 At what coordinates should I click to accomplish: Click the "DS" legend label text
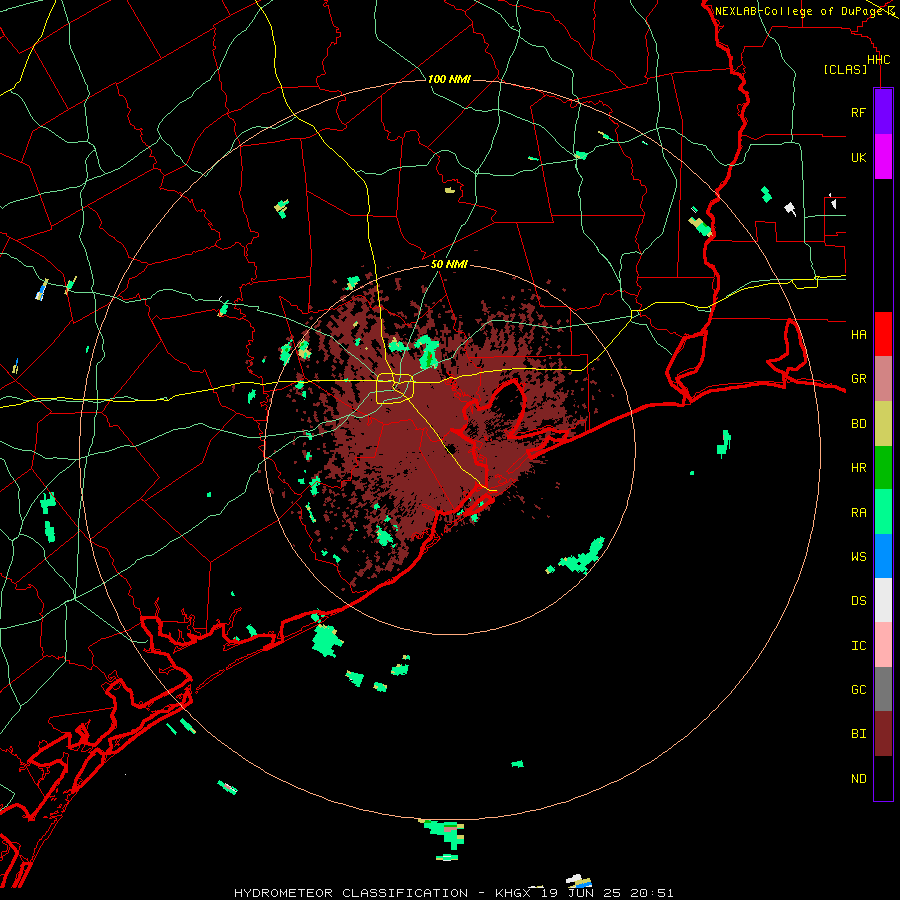pos(859,600)
